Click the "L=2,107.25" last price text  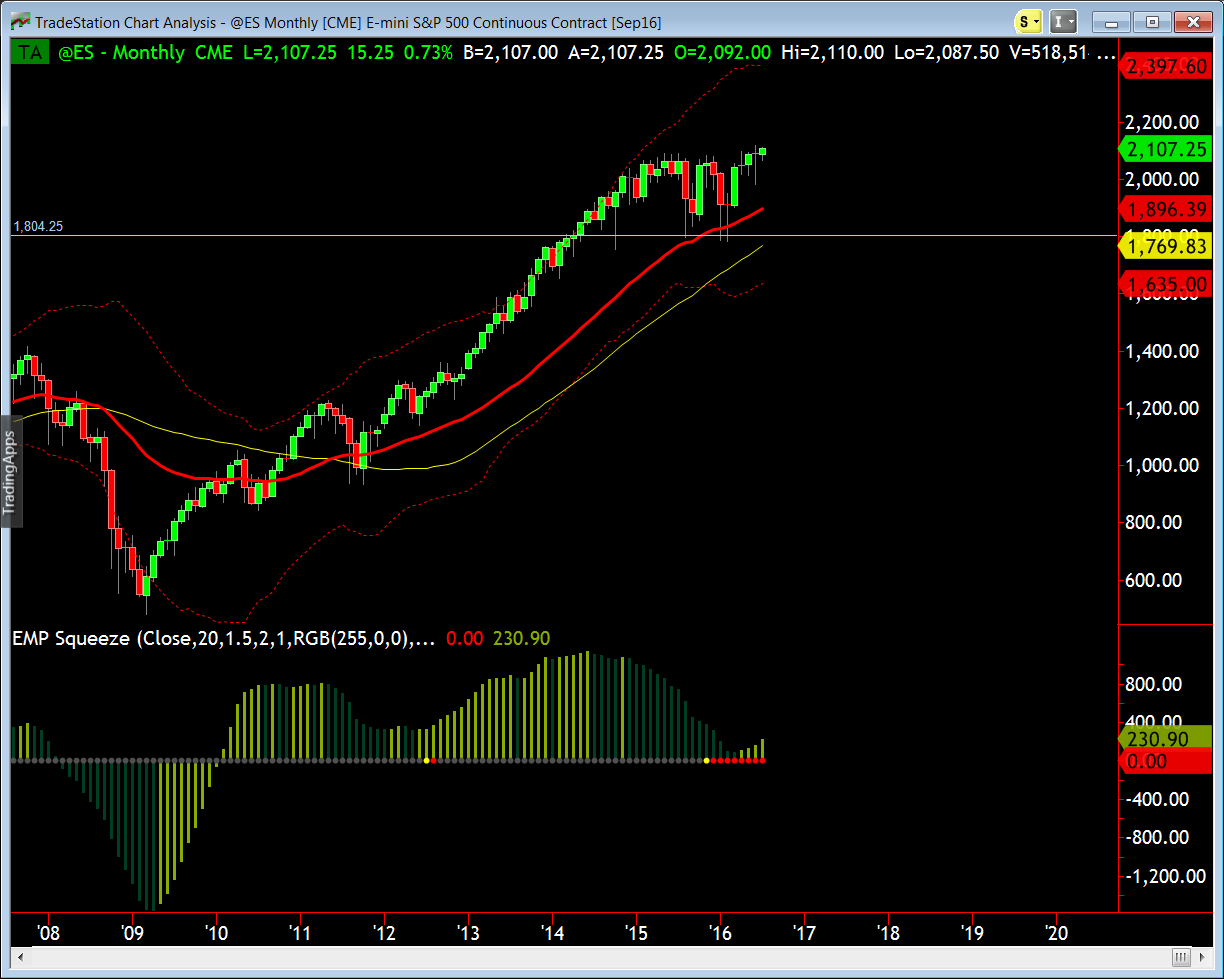pyautogui.click(x=290, y=53)
